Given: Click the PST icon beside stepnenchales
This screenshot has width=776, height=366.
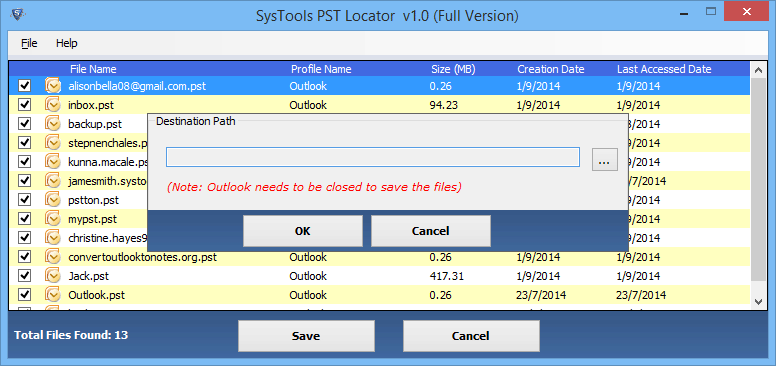Looking at the screenshot, I should click(x=53, y=143).
